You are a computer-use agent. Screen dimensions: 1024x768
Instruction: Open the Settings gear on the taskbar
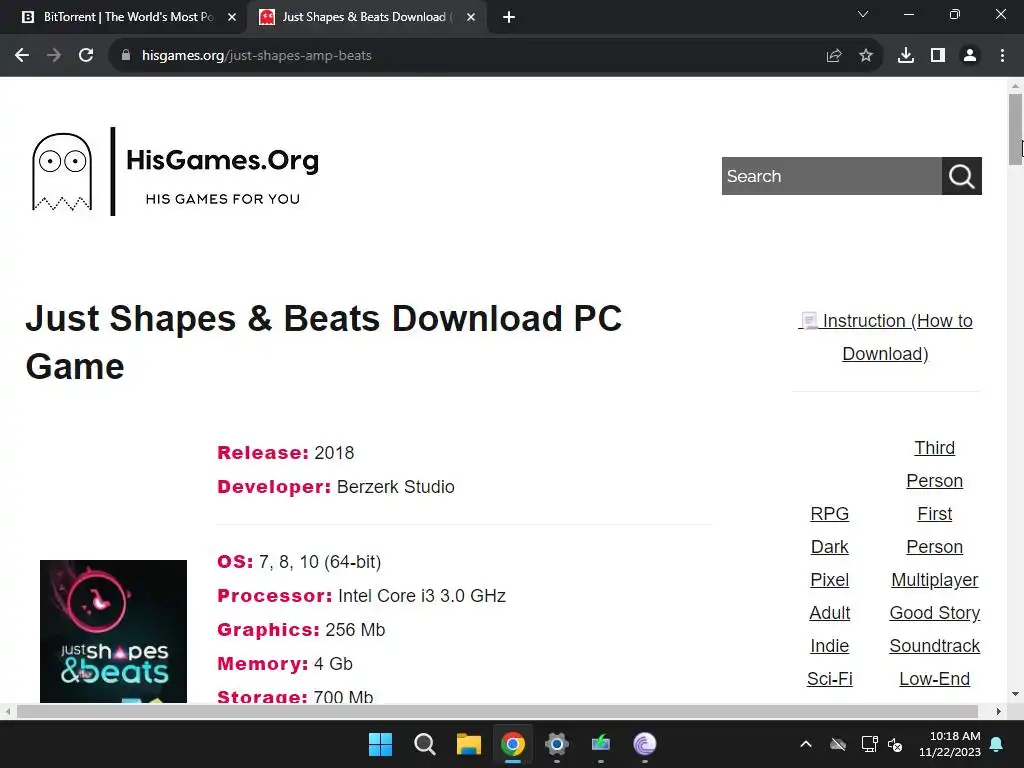point(556,744)
